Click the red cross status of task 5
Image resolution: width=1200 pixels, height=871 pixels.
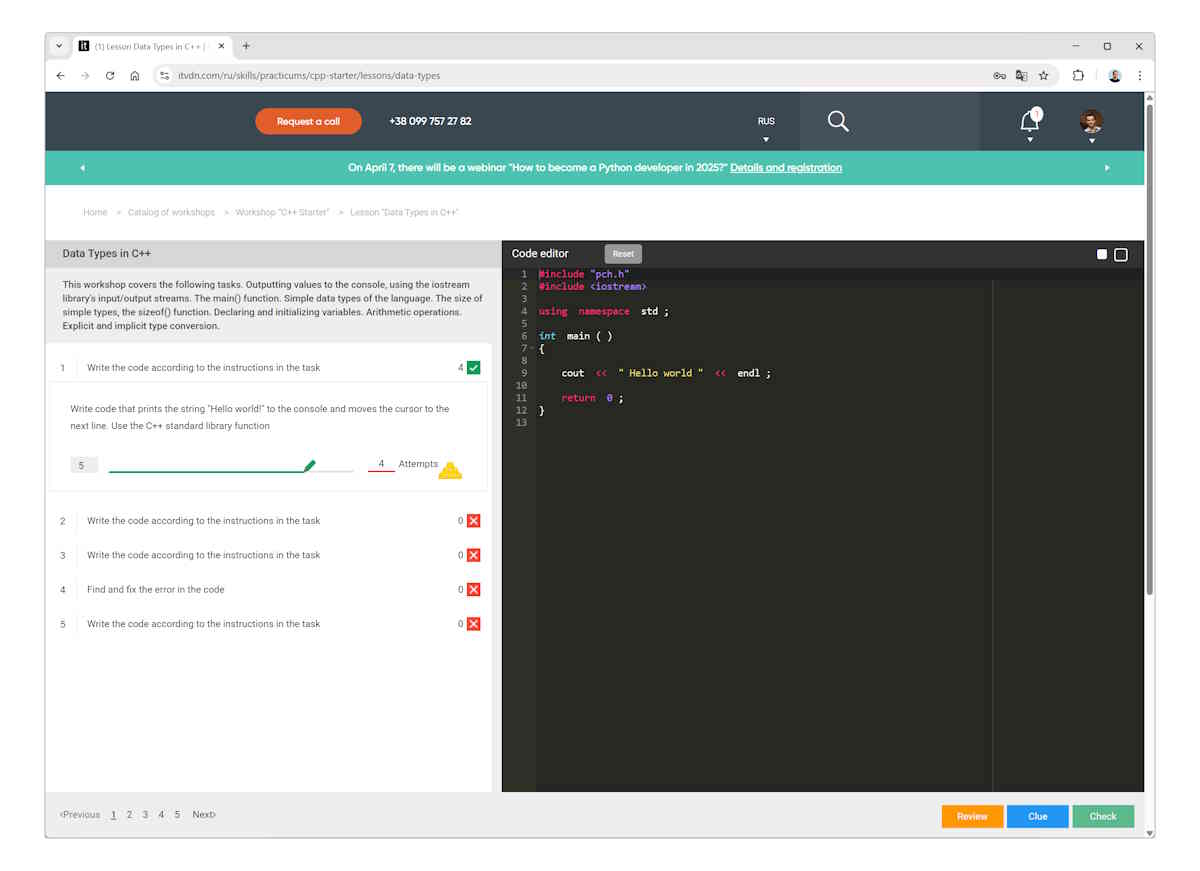pyautogui.click(x=474, y=624)
